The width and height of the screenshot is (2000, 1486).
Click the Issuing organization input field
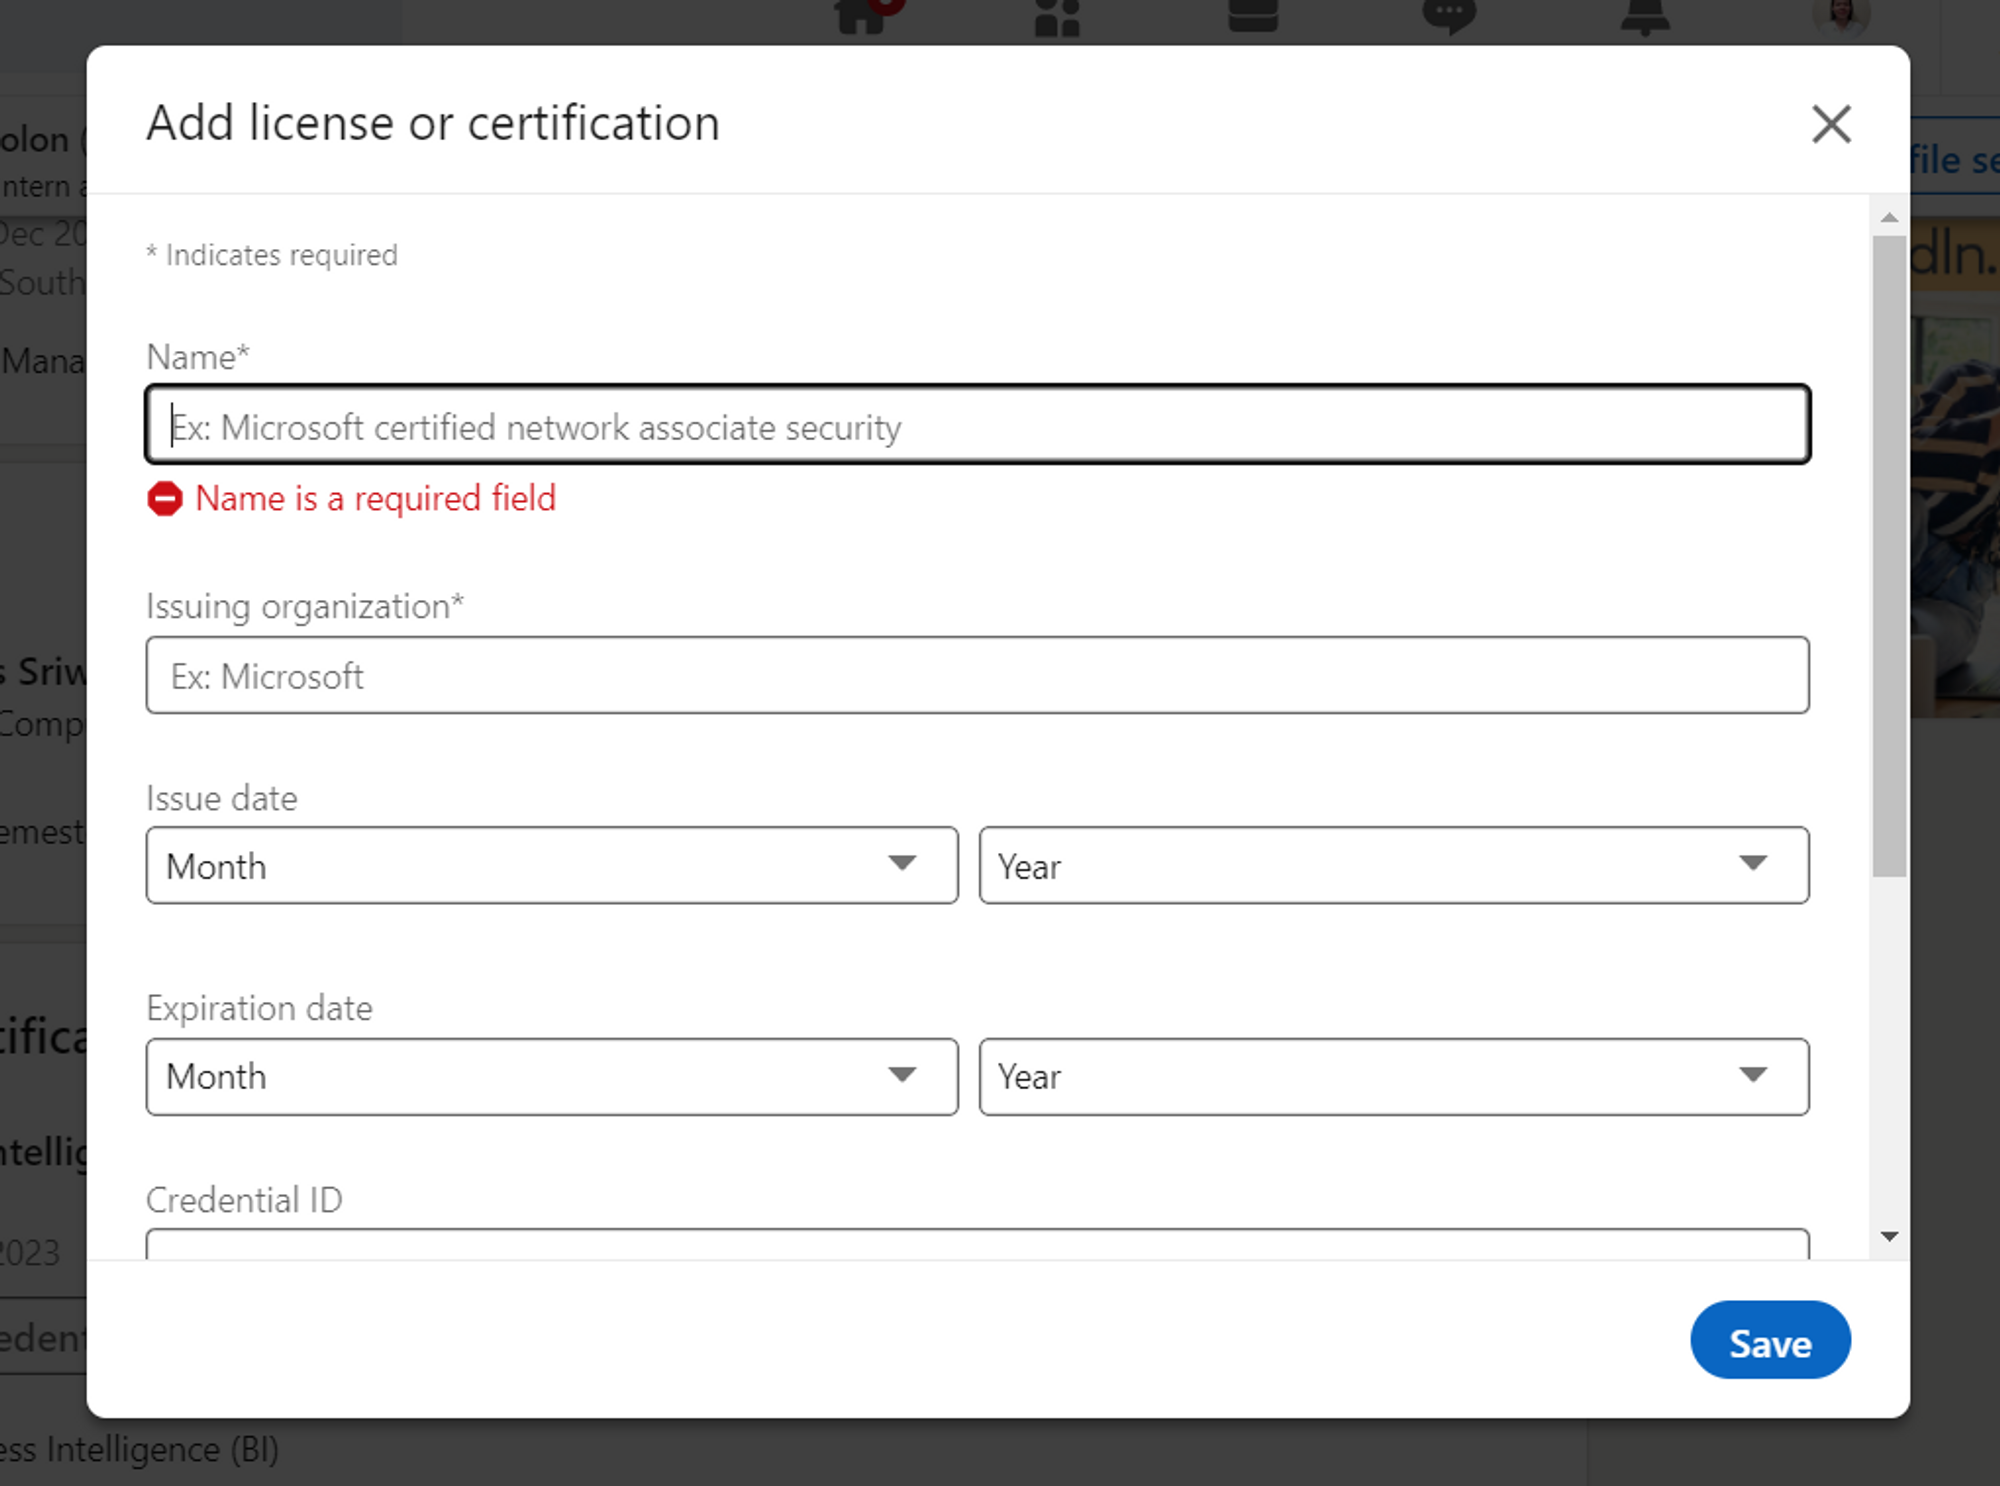coord(977,675)
